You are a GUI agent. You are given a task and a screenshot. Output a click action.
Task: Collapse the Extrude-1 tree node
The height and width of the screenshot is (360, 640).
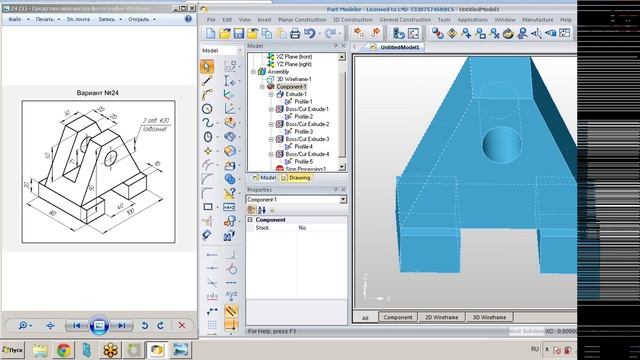271,94
